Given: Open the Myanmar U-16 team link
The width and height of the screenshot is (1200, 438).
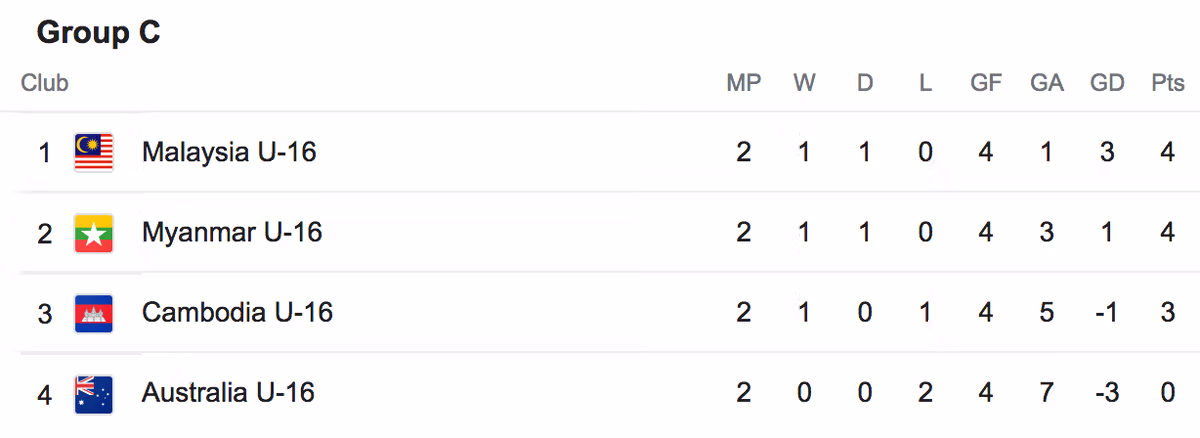Looking at the screenshot, I should (x=232, y=233).
